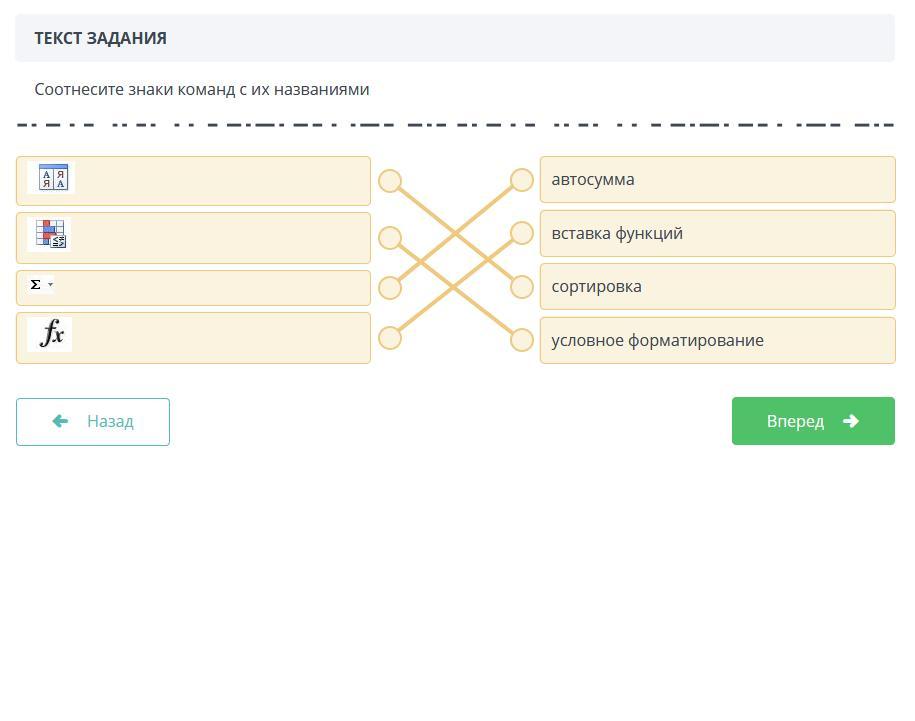
Task: Click the автосумма answer box
Action: 717,180
